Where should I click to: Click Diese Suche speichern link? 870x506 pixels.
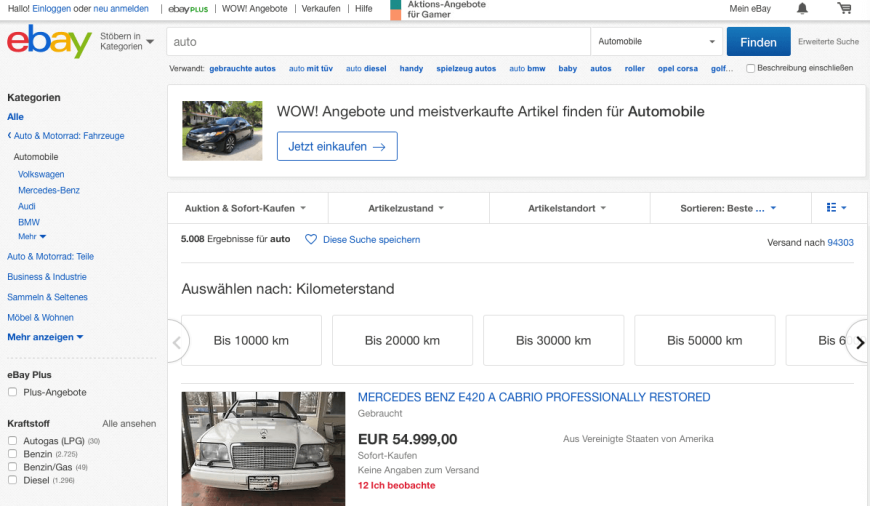click(x=371, y=240)
